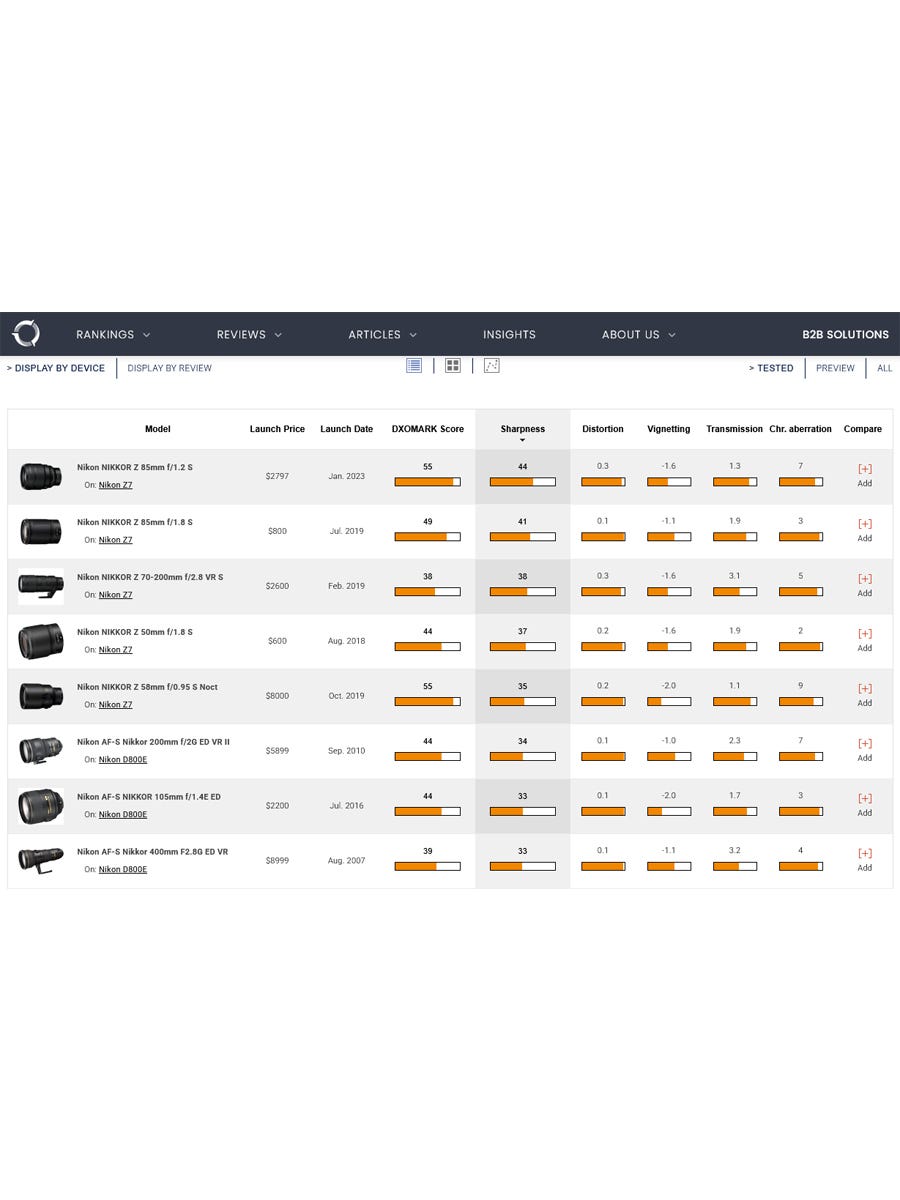Open Nikon D800E link under 400mm F2.8G

[122, 870]
